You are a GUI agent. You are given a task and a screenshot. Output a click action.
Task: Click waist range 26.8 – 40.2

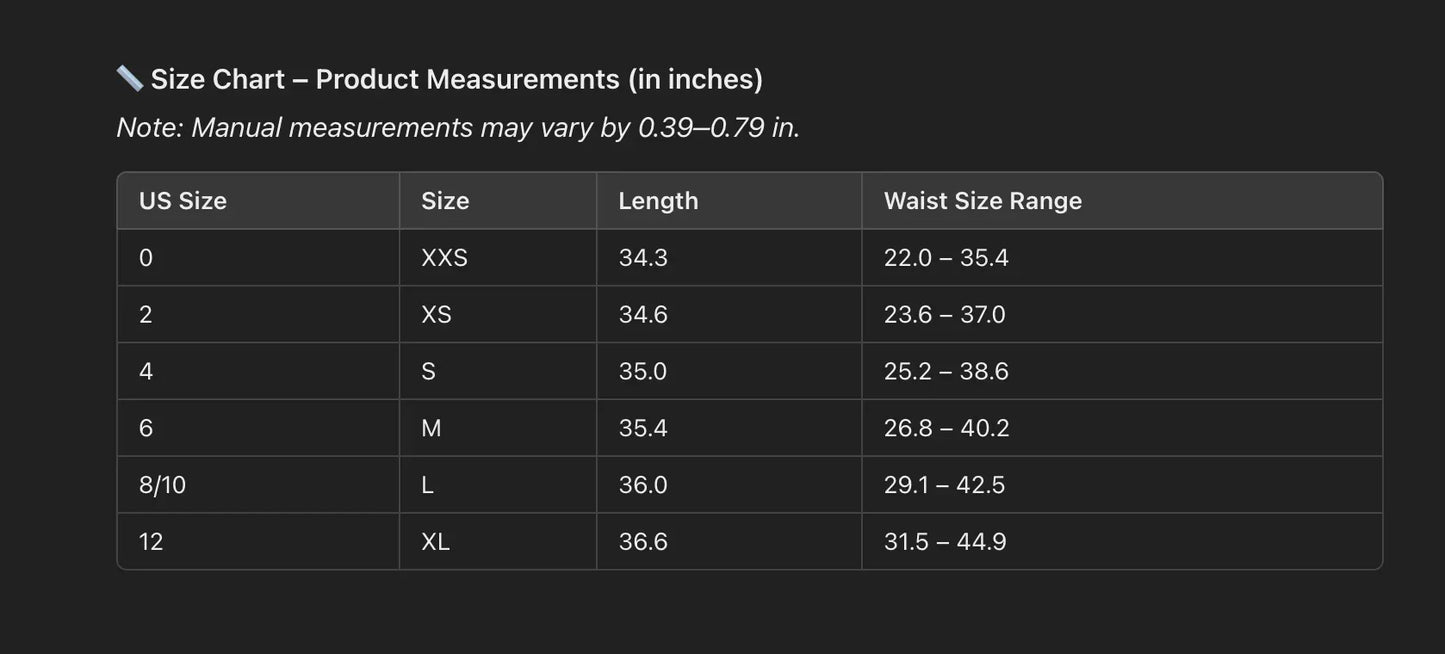coord(946,429)
